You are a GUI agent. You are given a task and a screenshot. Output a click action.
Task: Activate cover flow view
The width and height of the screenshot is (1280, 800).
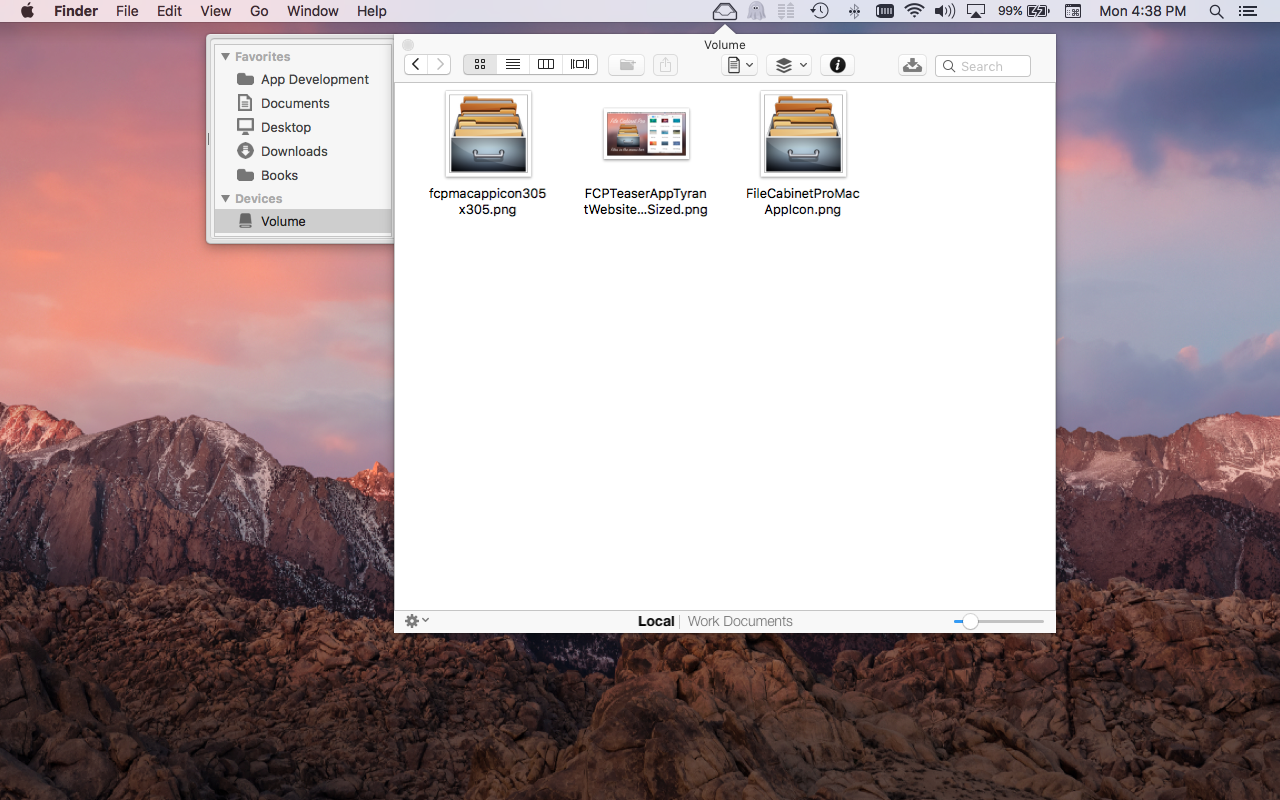click(580, 64)
